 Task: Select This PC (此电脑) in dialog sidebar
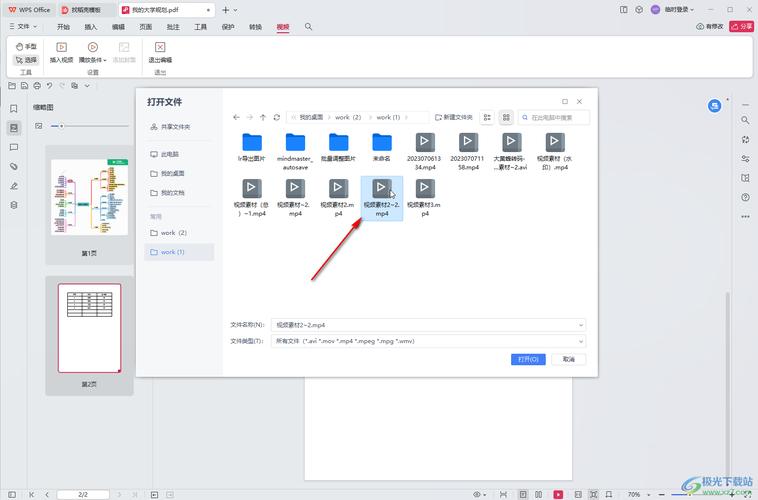[x=165, y=154]
